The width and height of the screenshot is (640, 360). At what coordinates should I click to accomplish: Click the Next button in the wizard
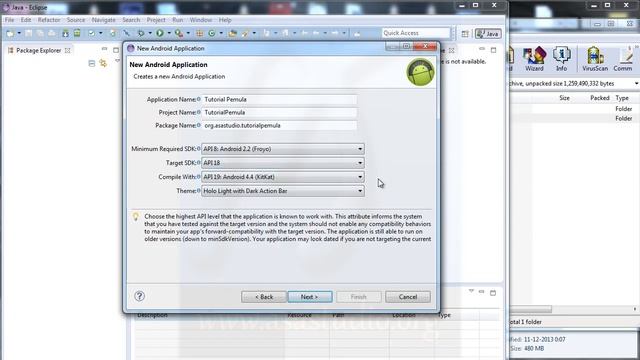[310, 297]
